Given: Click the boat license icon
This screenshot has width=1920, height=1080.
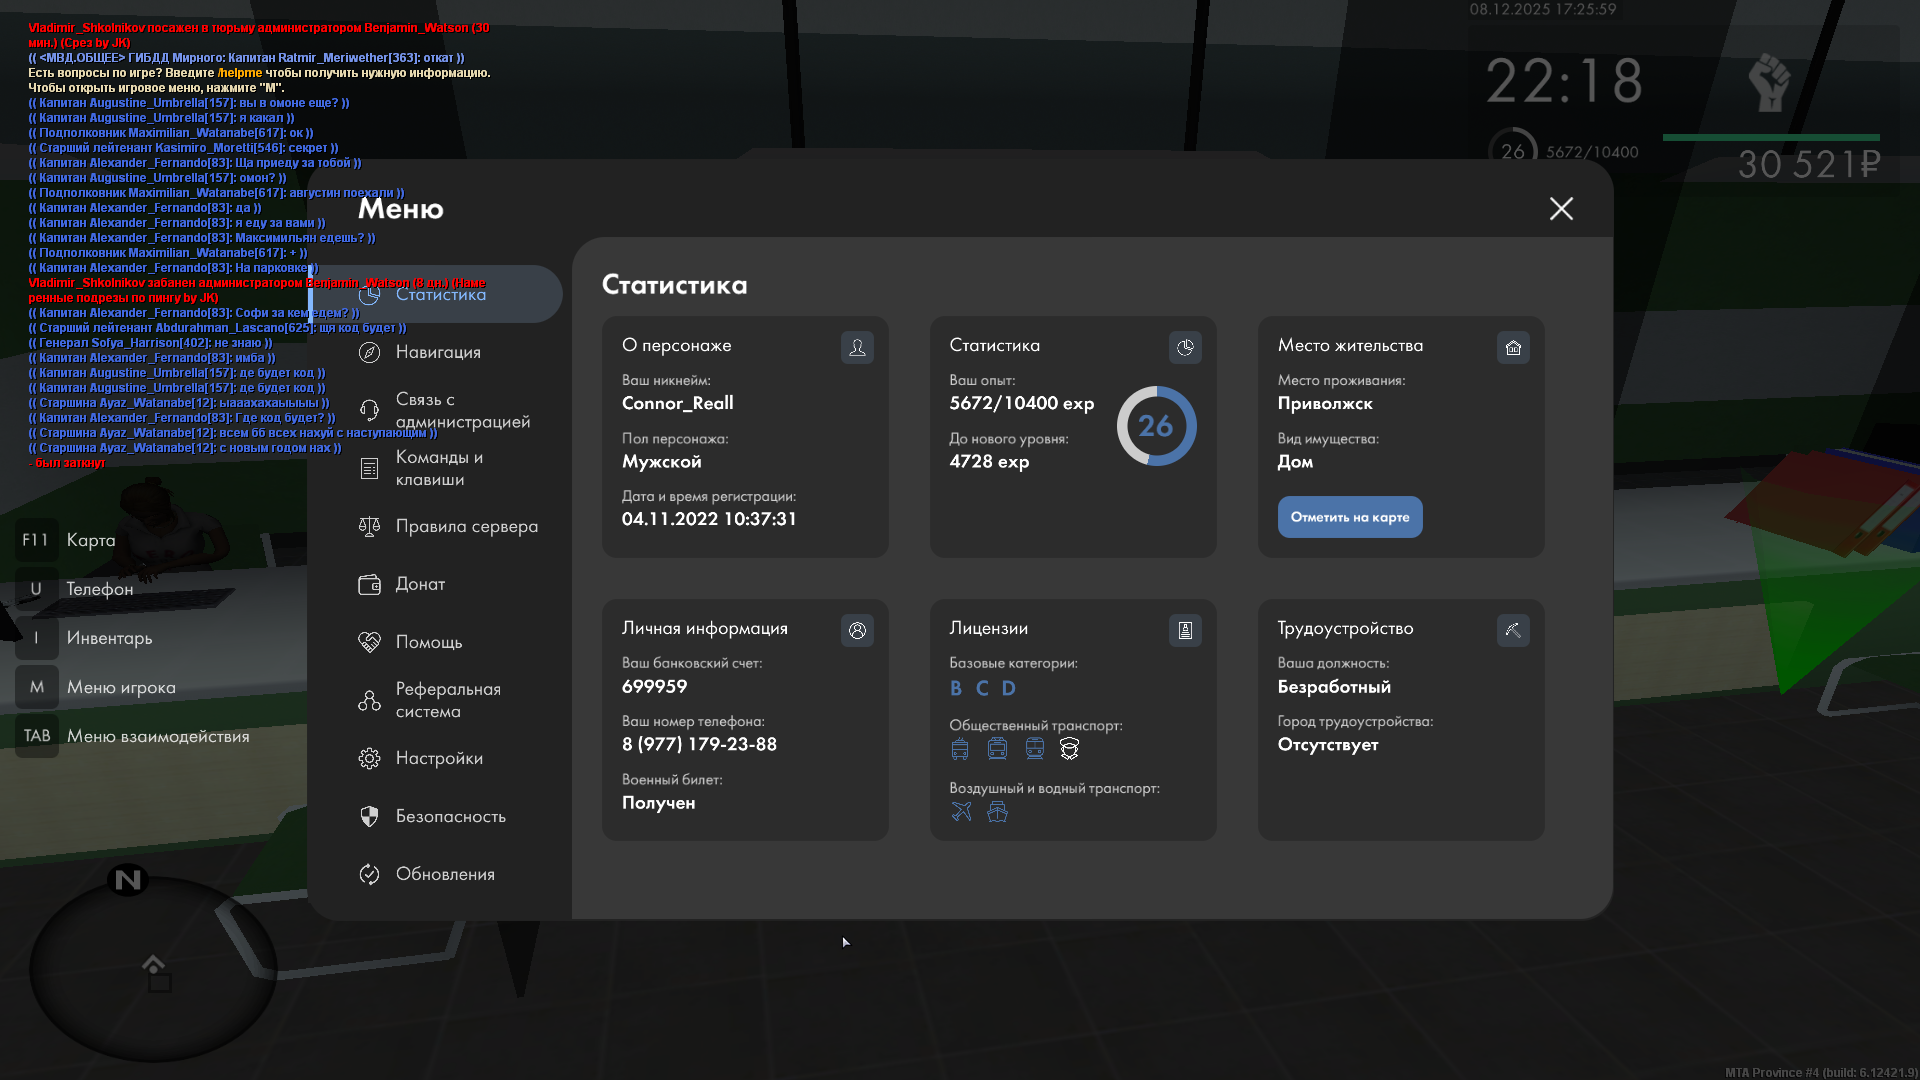Looking at the screenshot, I should pyautogui.click(x=997, y=811).
